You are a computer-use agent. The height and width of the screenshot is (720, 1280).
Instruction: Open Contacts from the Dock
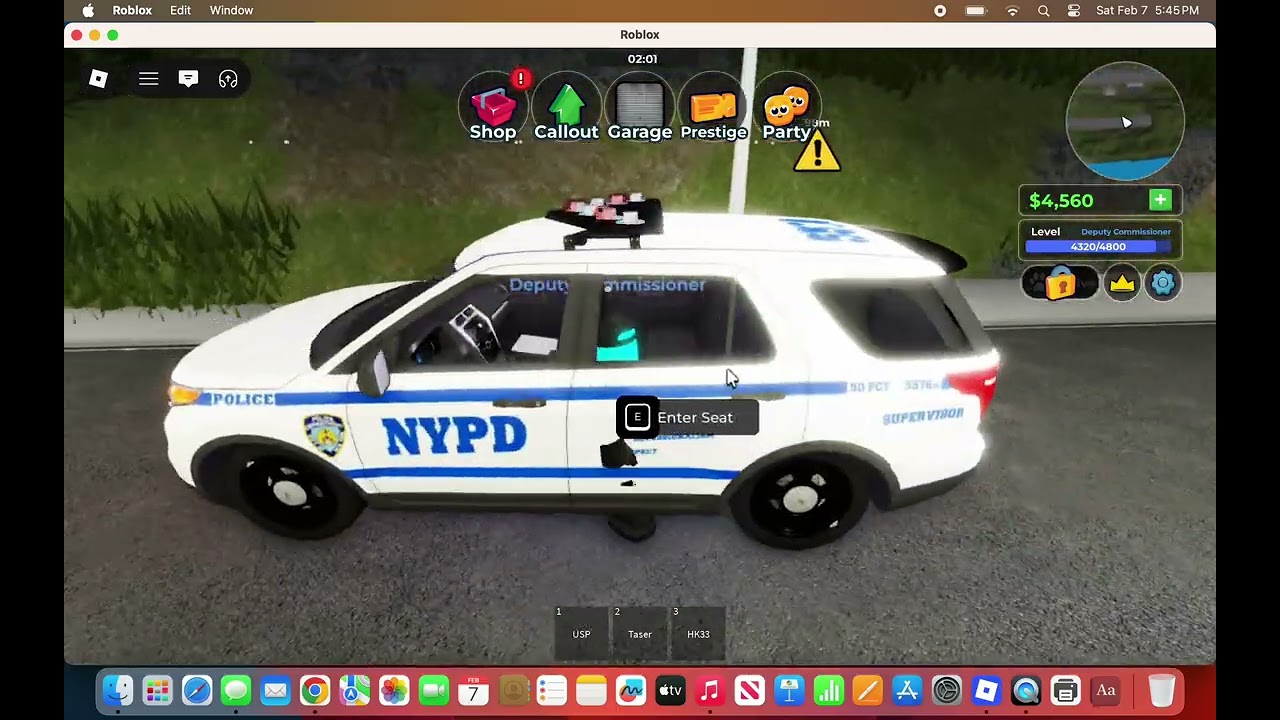click(x=513, y=690)
